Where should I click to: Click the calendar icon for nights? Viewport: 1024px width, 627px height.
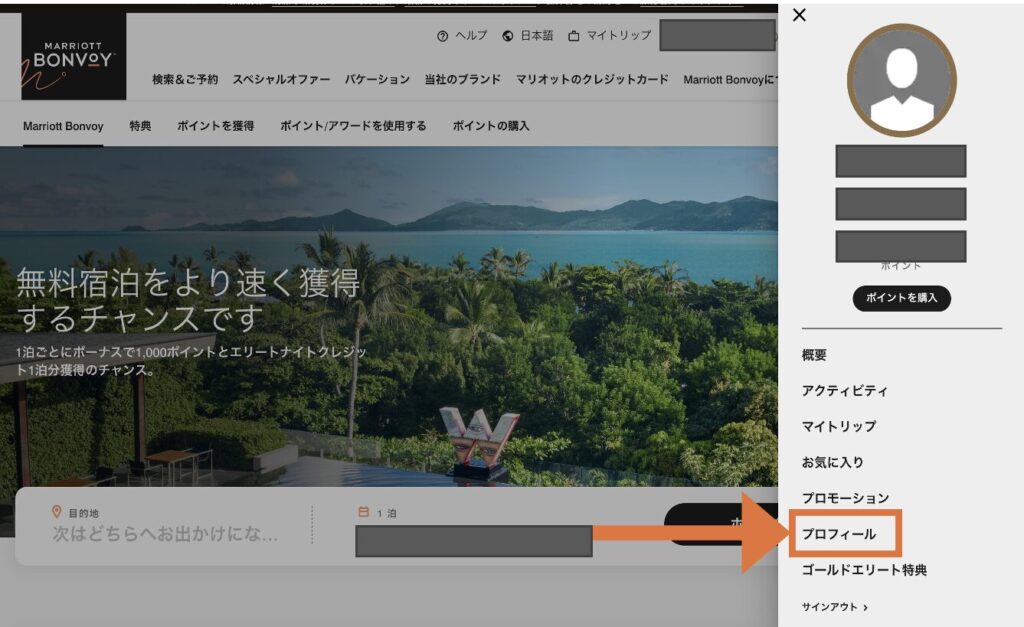[x=364, y=512]
